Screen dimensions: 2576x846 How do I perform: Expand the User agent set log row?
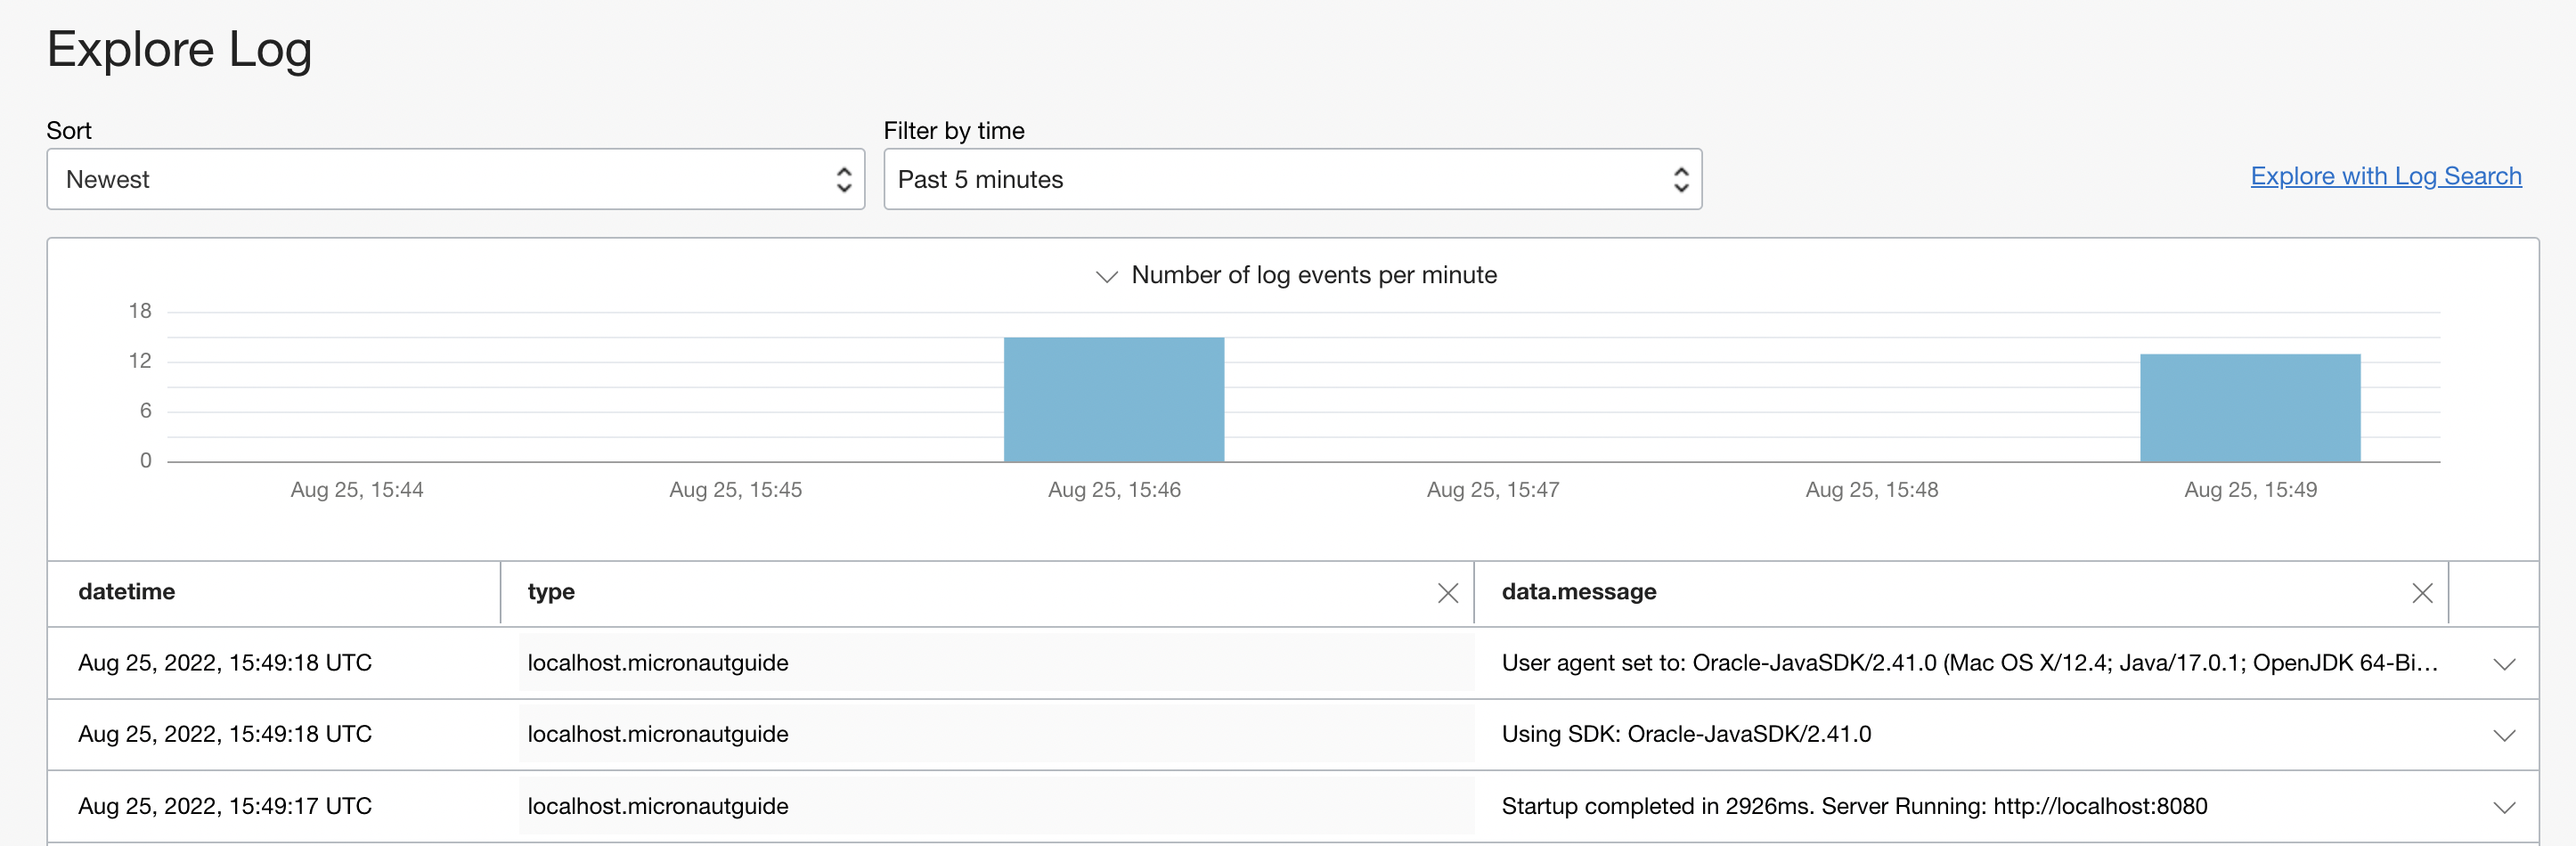[2503, 664]
